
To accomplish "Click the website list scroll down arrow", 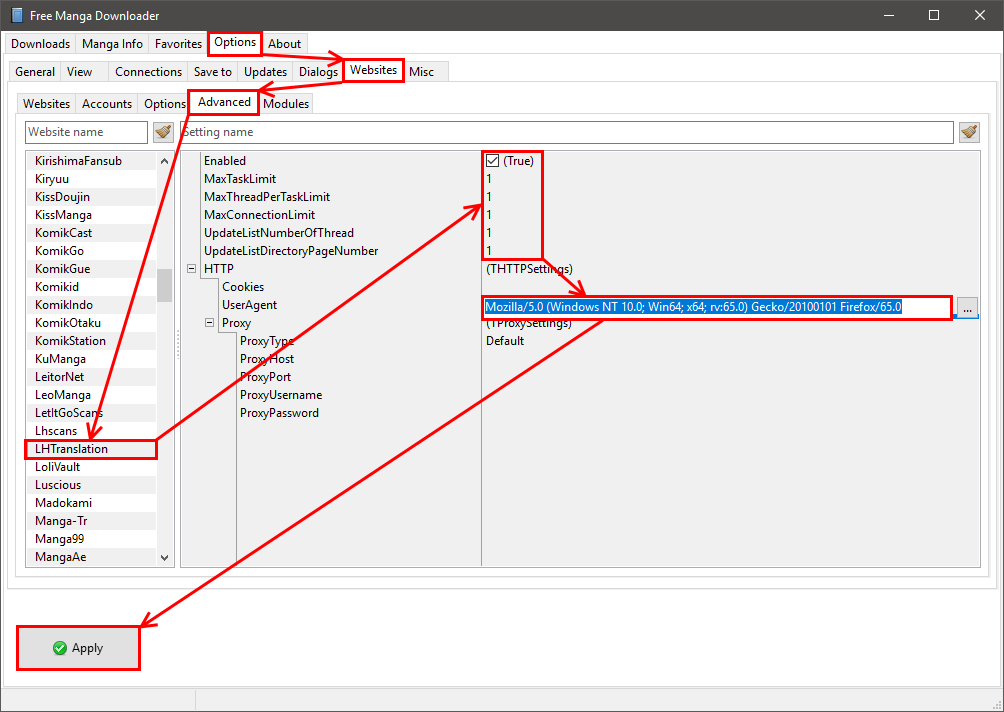I will [x=165, y=558].
